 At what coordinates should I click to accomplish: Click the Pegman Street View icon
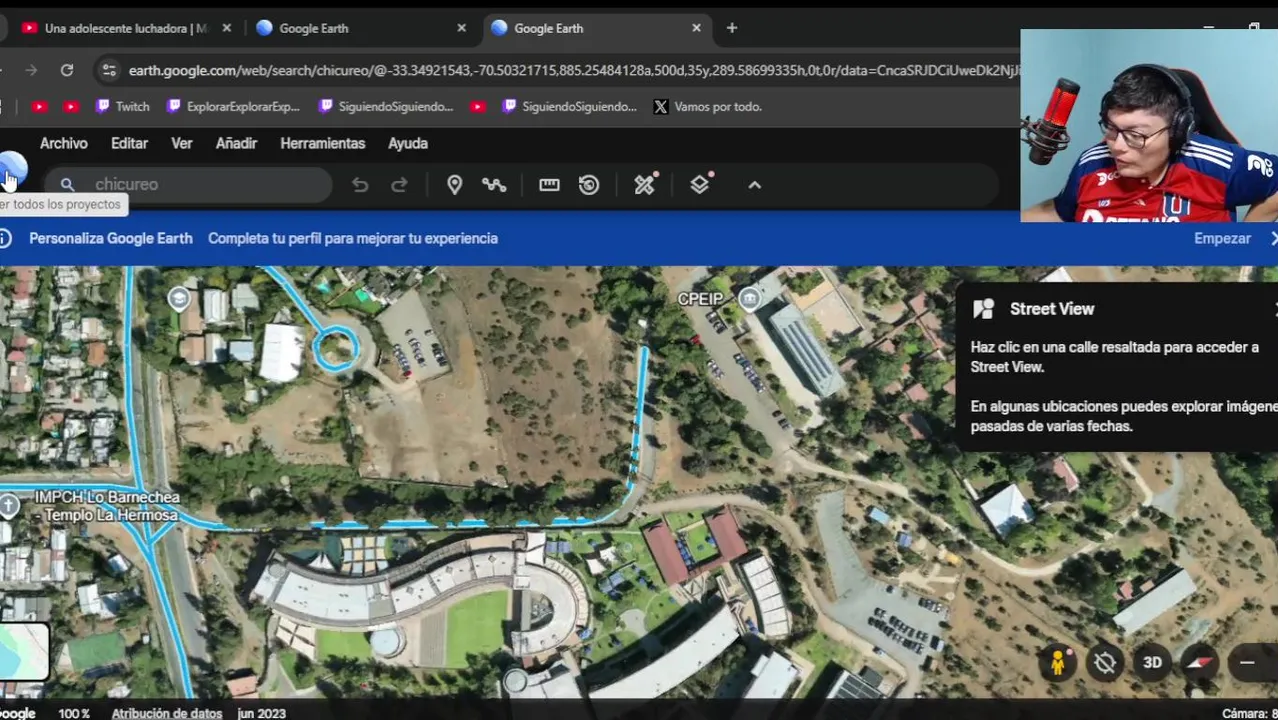pyautogui.click(x=1058, y=662)
